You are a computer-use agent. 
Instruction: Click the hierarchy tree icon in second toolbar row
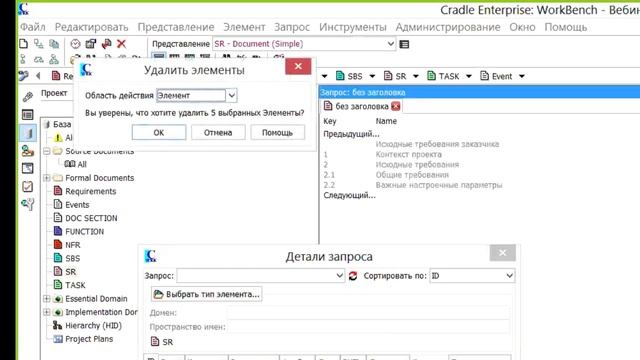coord(54,60)
